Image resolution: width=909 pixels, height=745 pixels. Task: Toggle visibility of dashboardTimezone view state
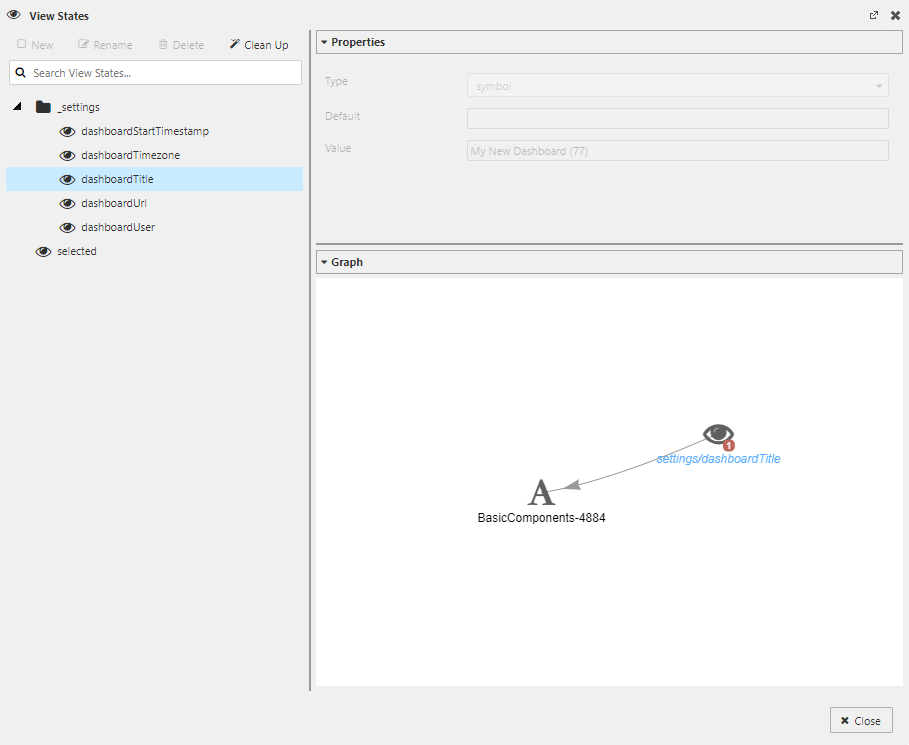[67, 155]
